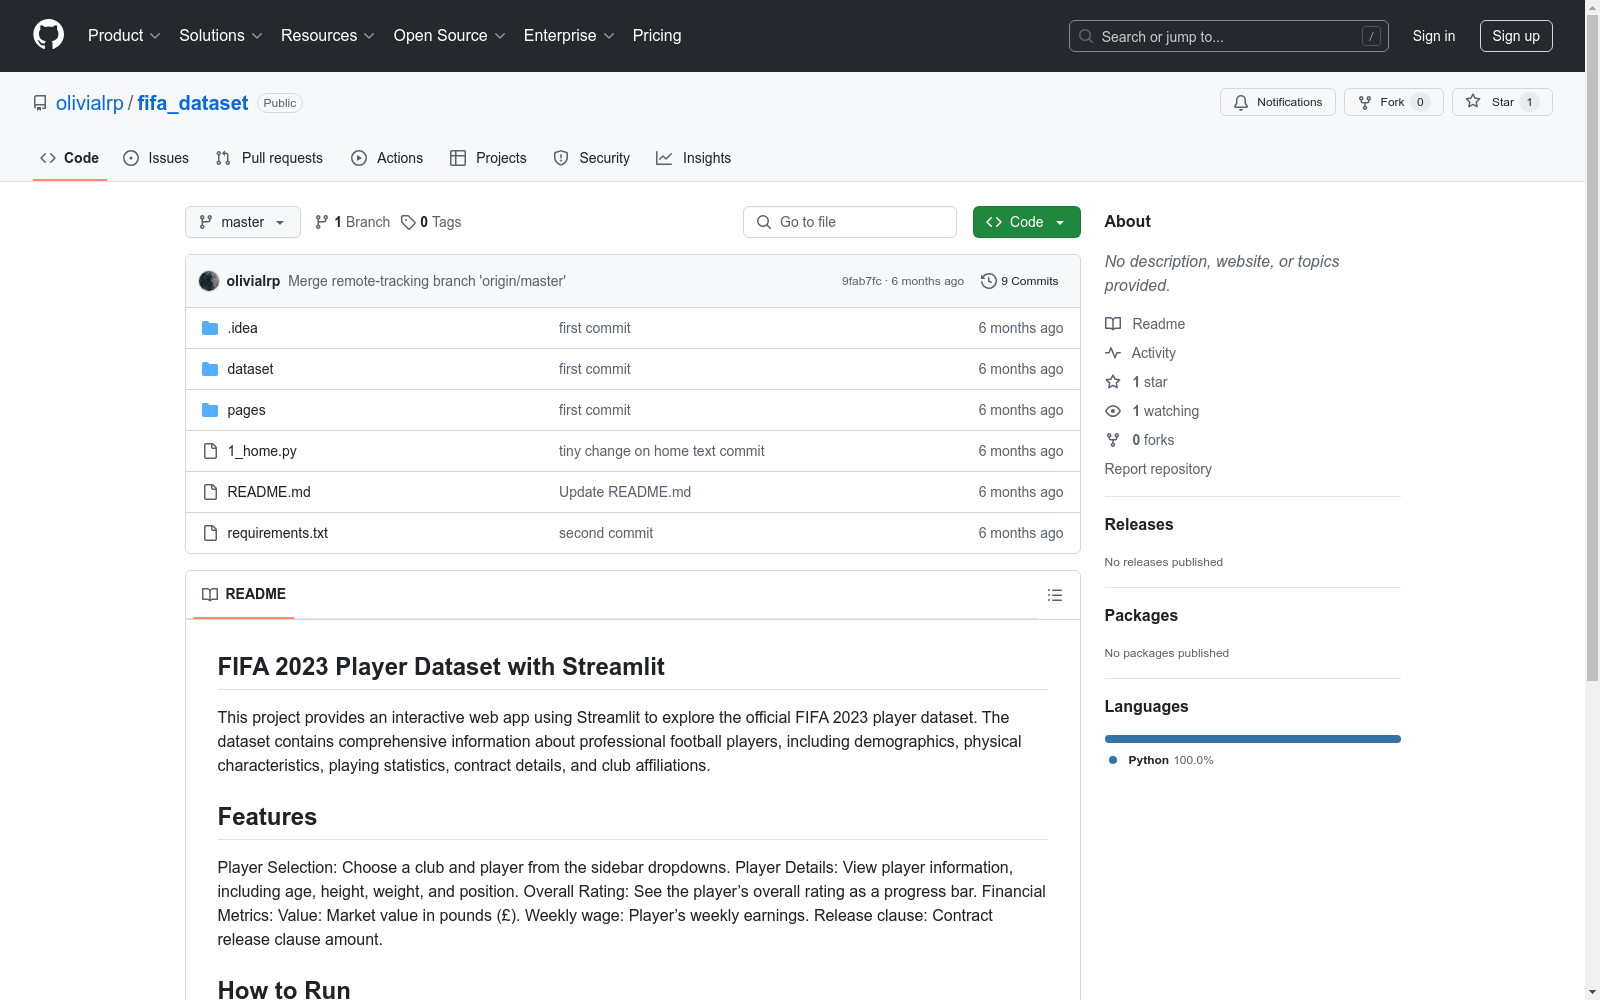
Task: Switch to the Pull requests tab
Action: 269,158
